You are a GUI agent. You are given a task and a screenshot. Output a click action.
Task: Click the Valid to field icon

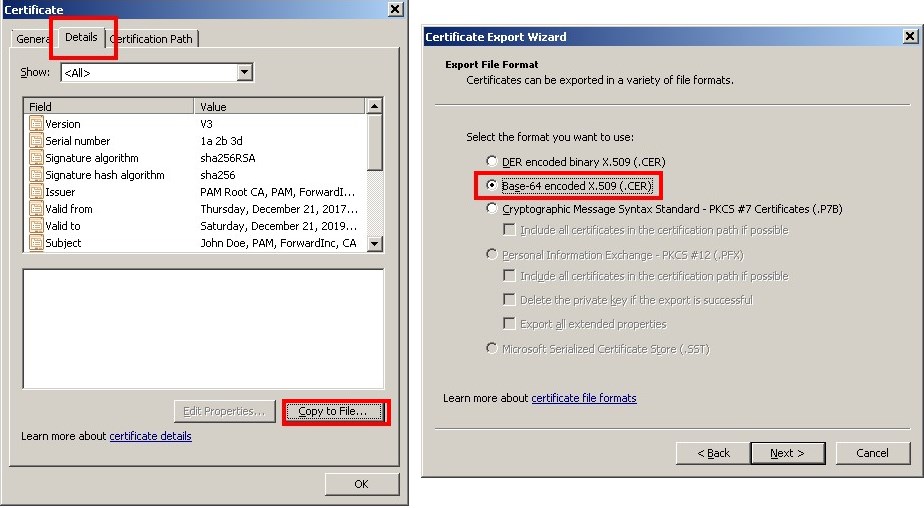[36, 226]
